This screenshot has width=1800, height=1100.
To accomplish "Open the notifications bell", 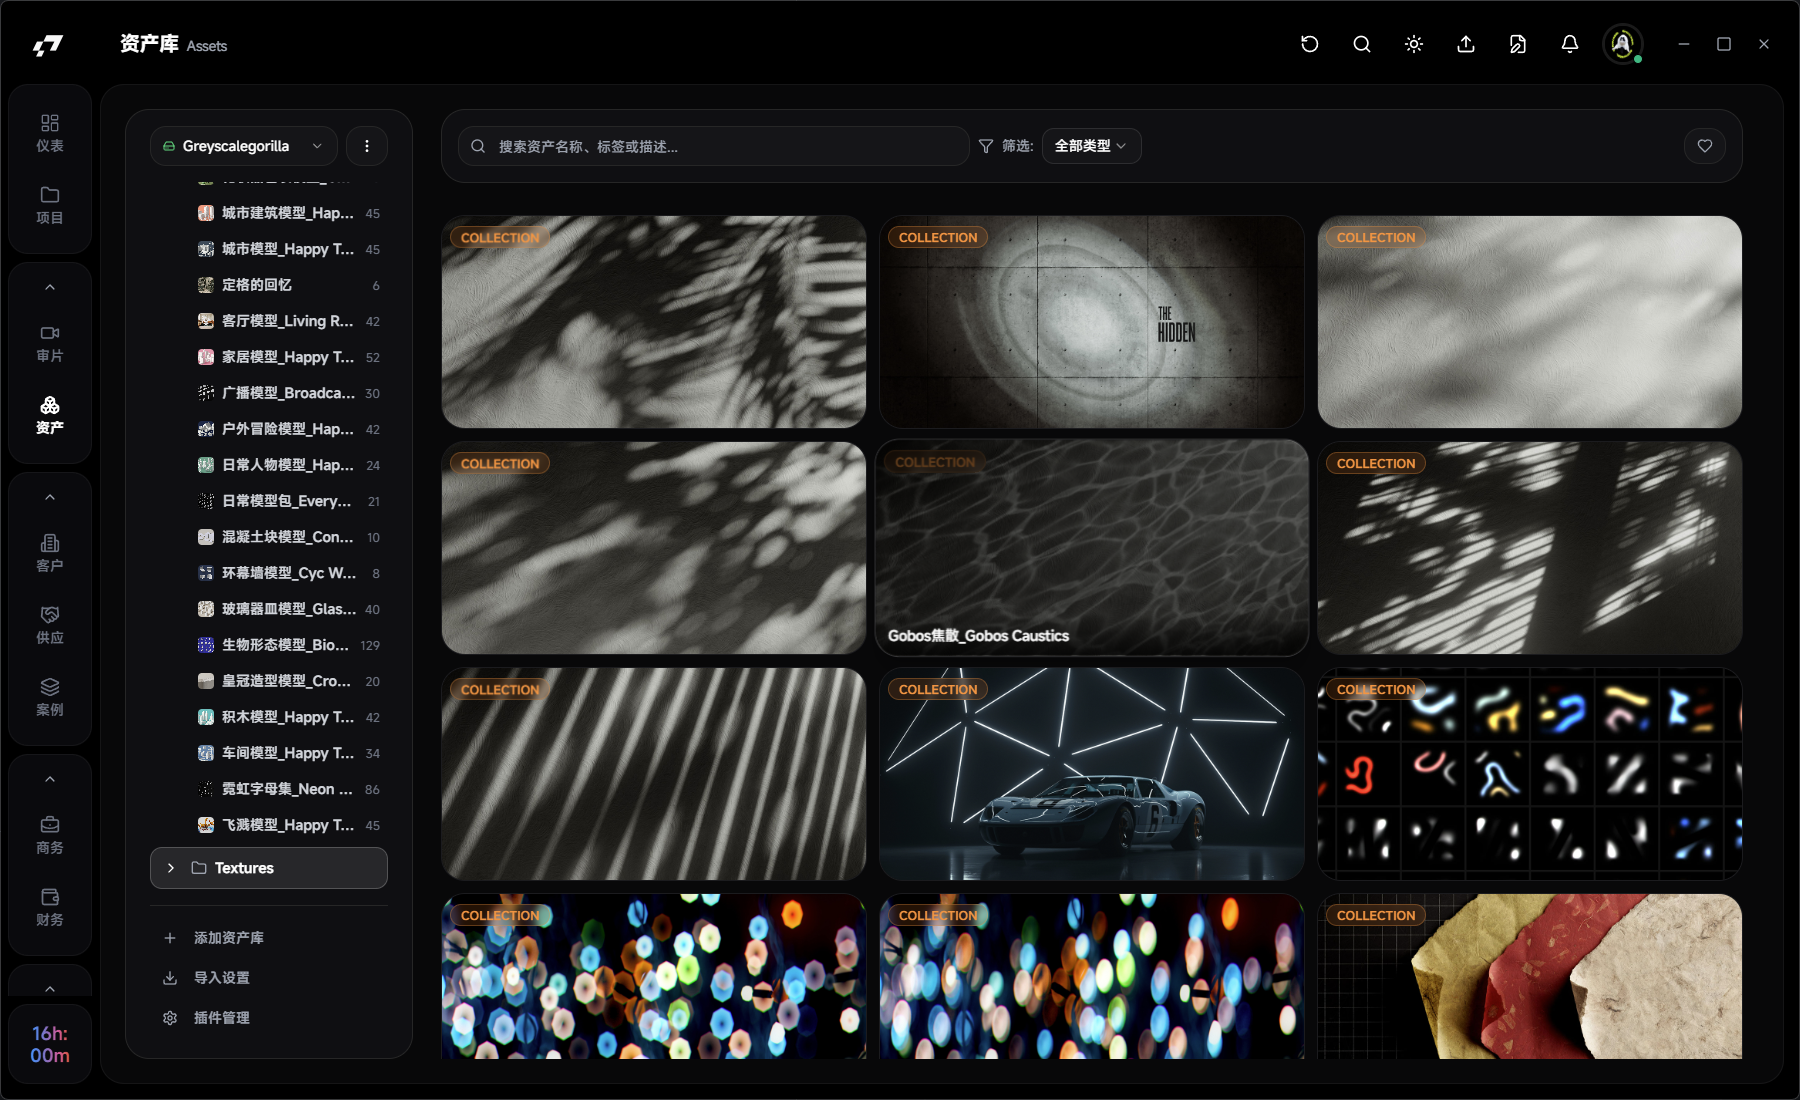I will (1569, 44).
